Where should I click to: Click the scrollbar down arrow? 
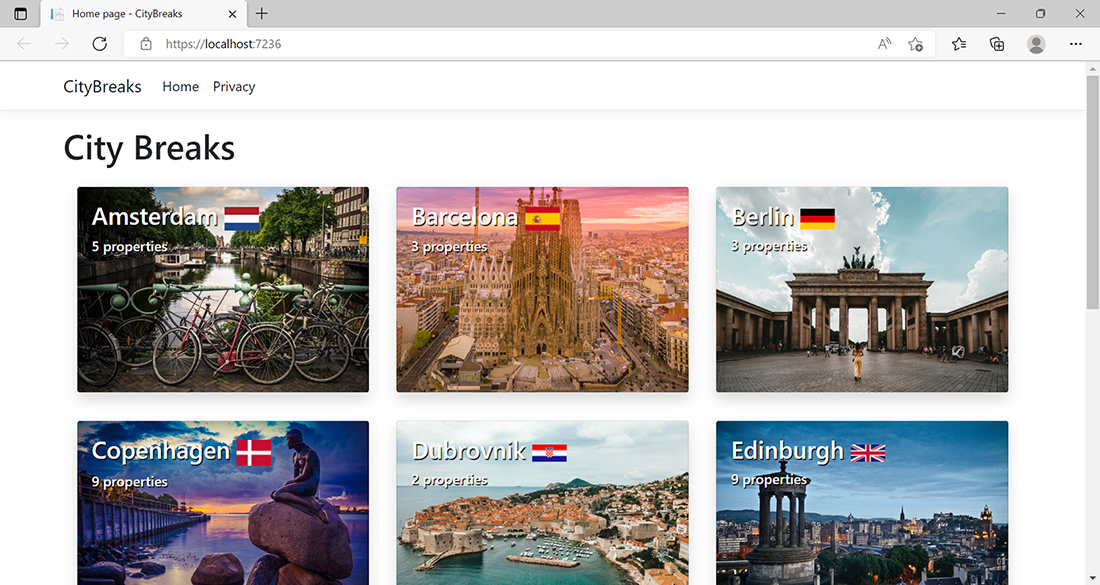tap(1092, 579)
